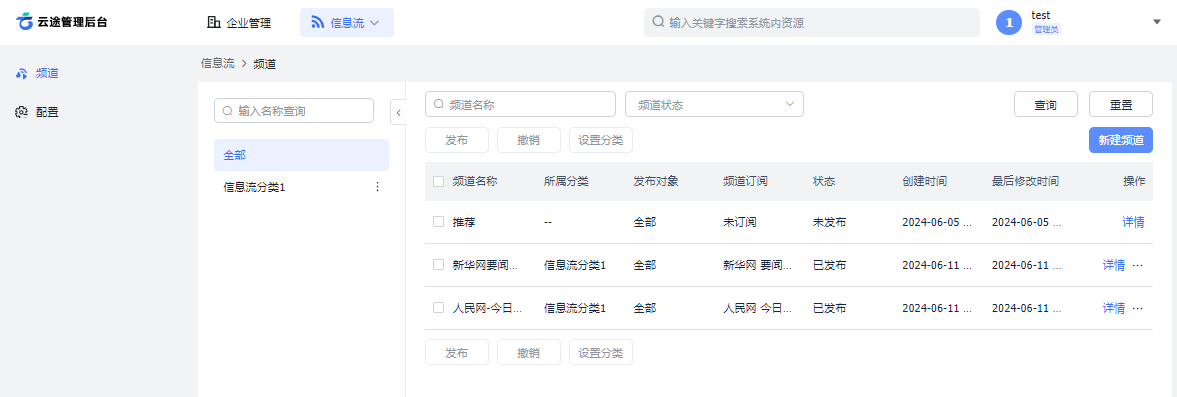Expand the 信息流 top menu dropdown
This screenshot has height=397, width=1177.
[x=375, y=23]
